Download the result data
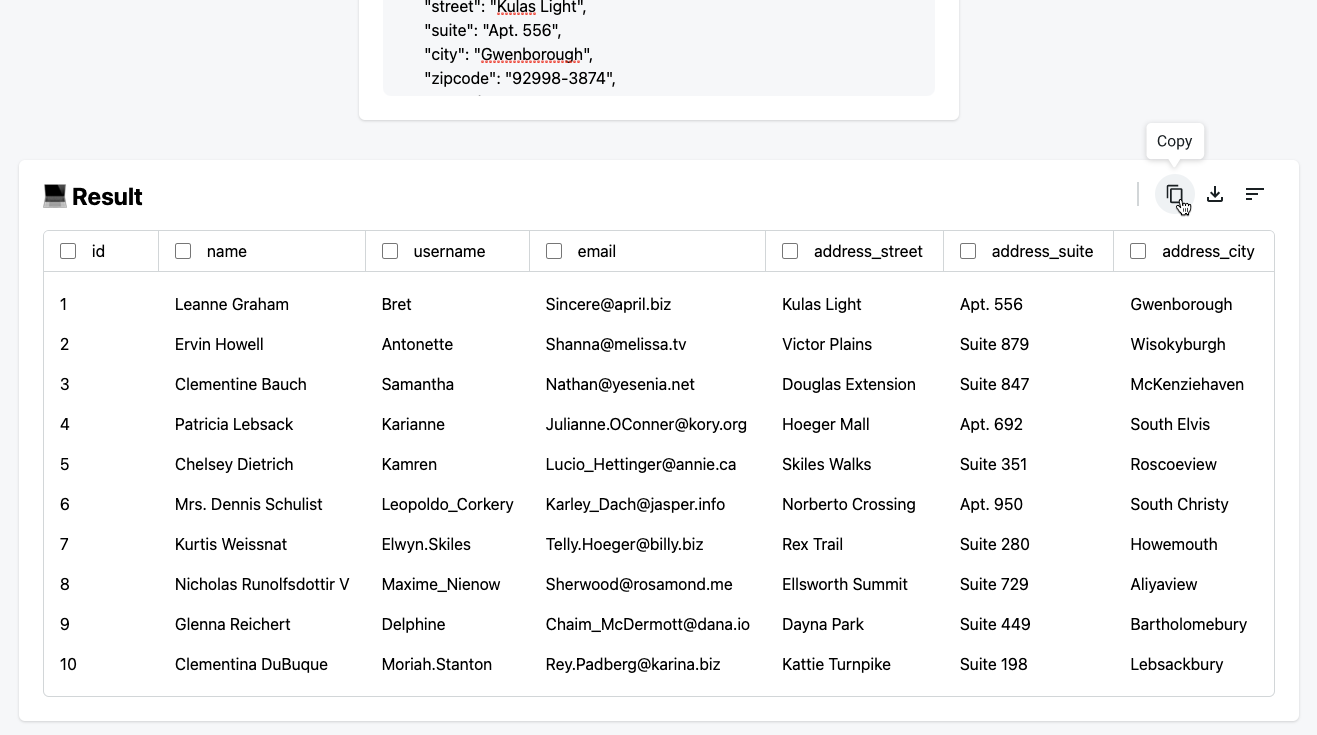This screenshot has height=735, width=1317. (x=1215, y=193)
